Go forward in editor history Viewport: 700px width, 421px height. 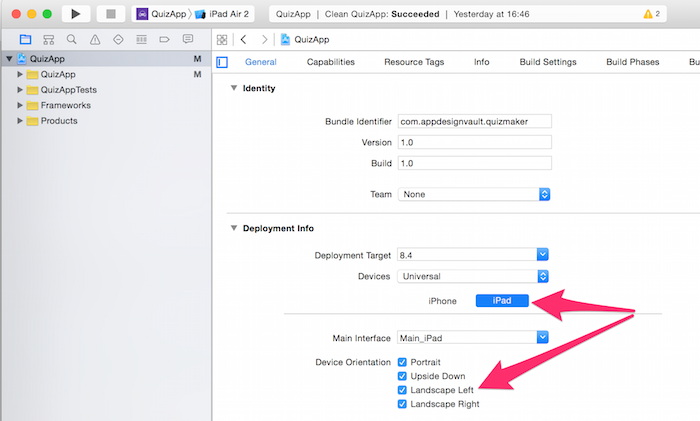pyautogui.click(x=264, y=40)
